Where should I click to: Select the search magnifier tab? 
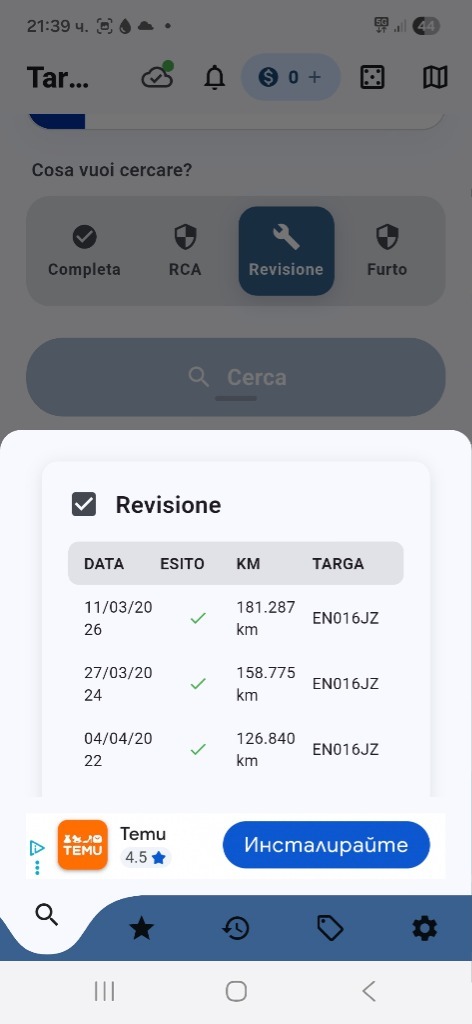coord(47,915)
